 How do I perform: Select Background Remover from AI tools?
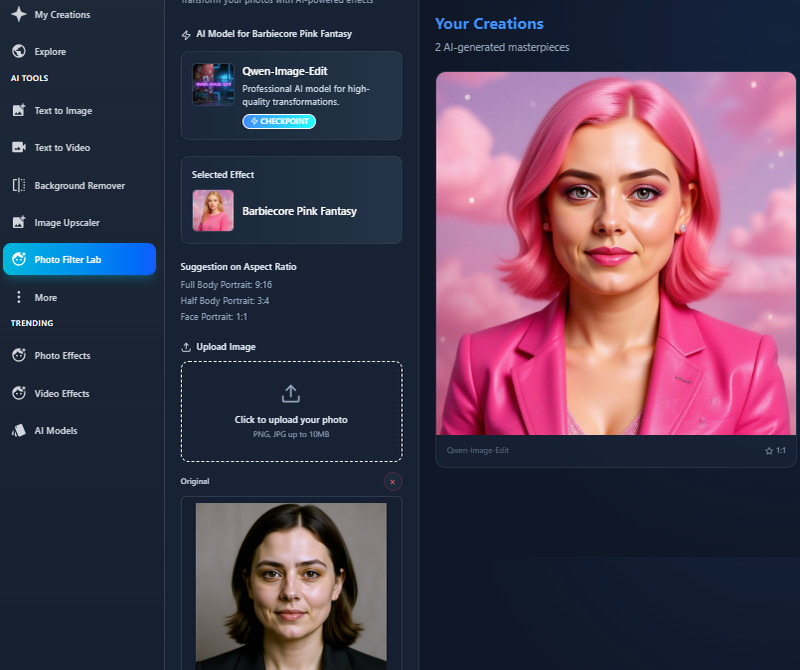79,185
